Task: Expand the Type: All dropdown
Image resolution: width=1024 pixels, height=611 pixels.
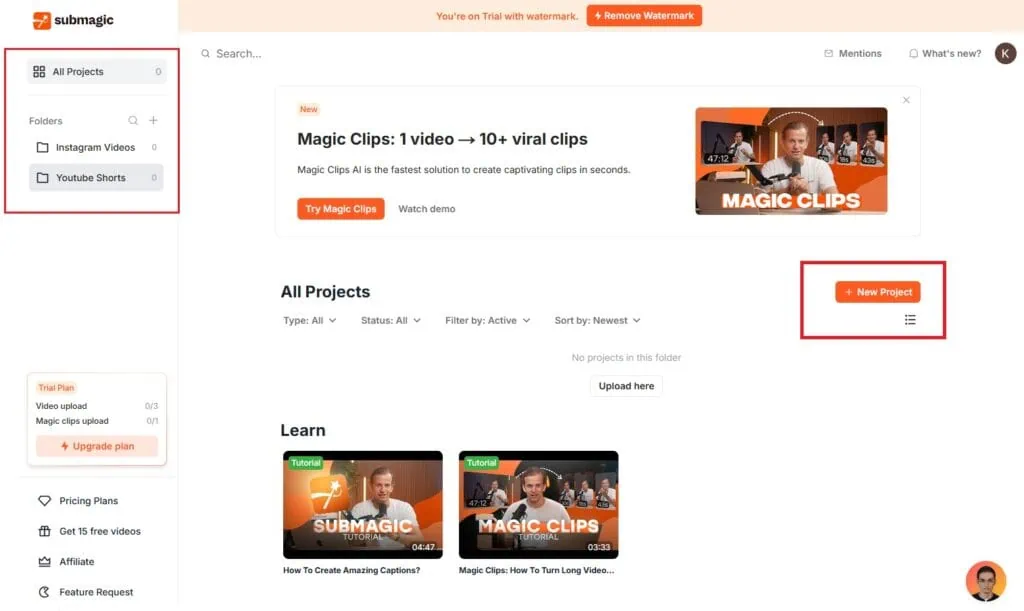Action: coord(310,321)
